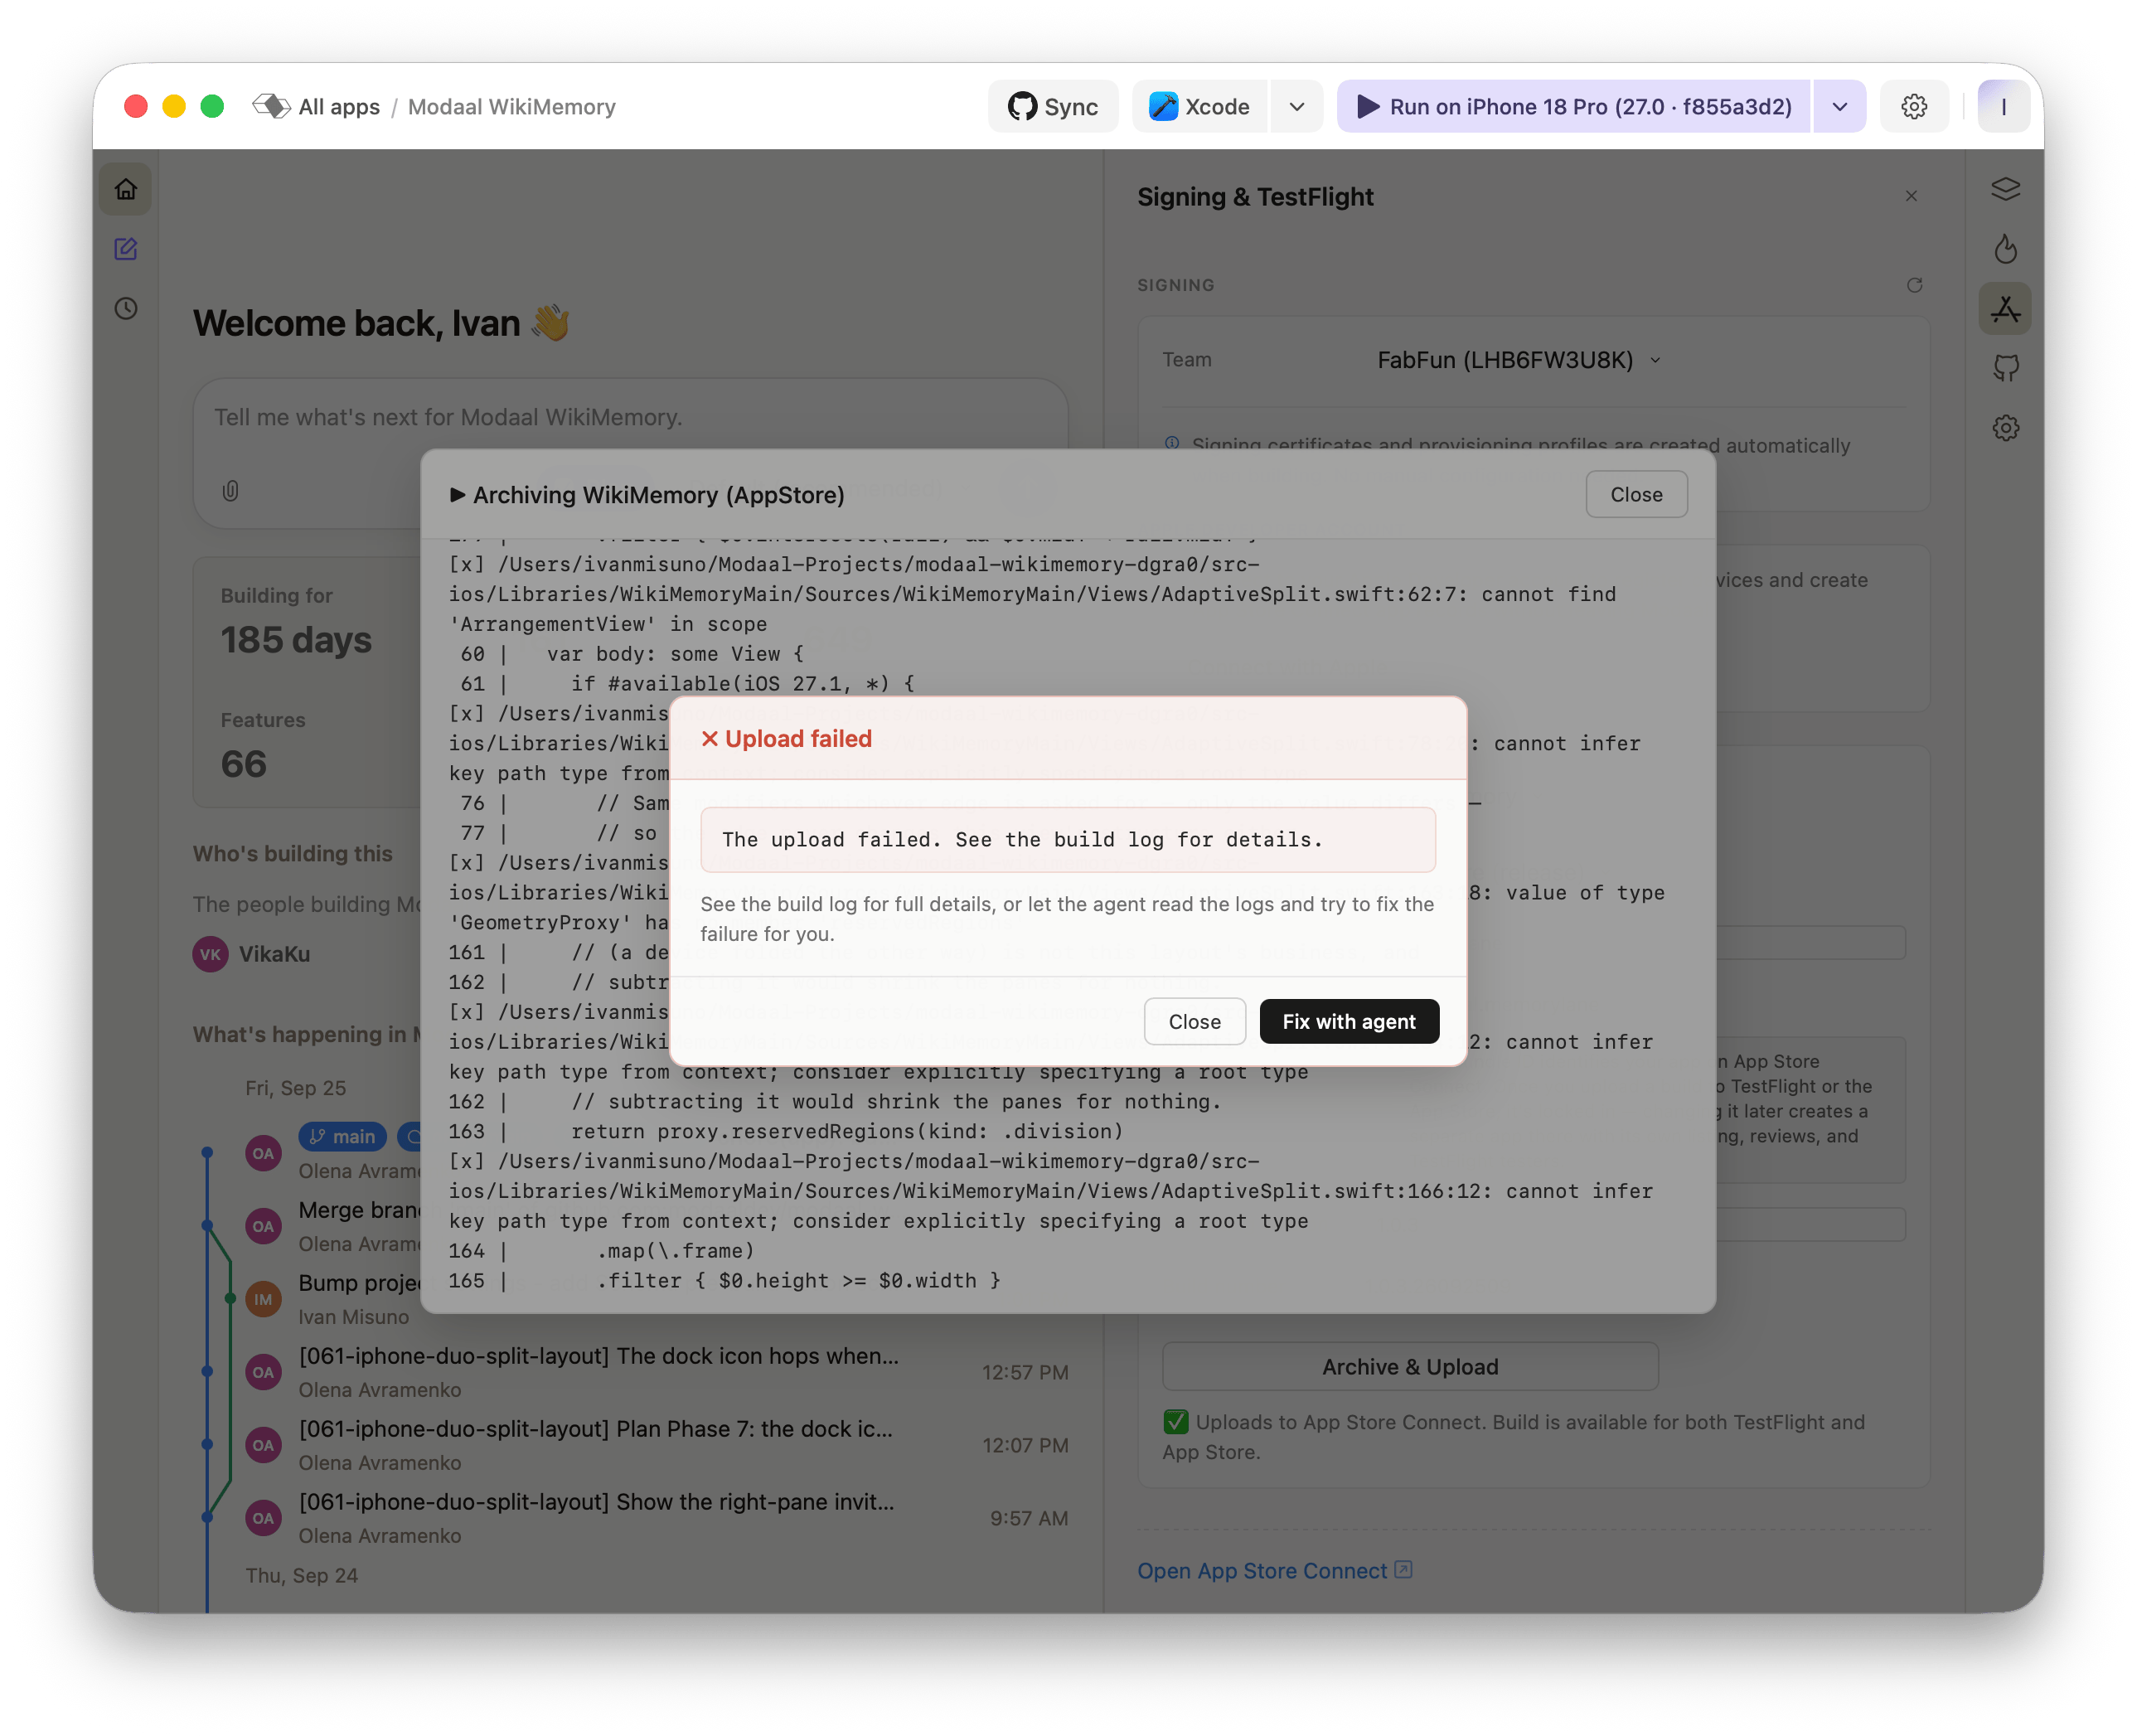
Task: Click the GitHub Sync button
Action: pyautogui.click(x=1053, y=107)
